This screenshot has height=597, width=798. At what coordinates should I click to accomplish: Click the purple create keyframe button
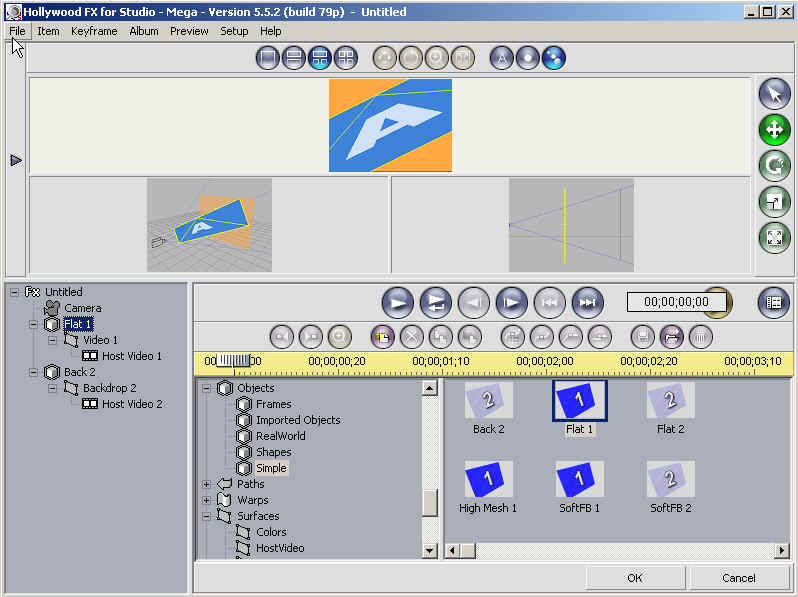pos(383,337)
